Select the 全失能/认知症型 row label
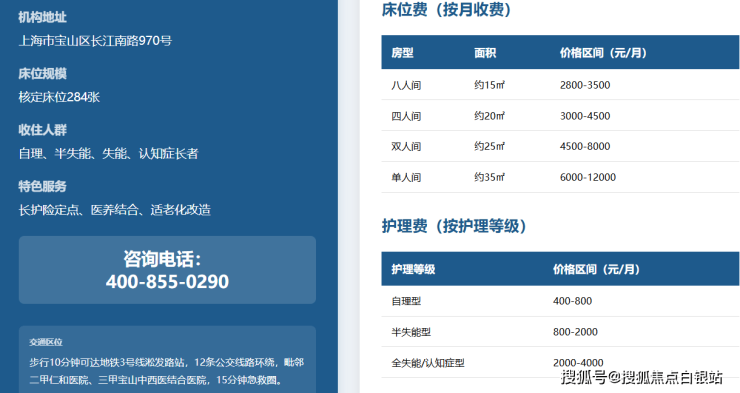 click(428, 363)
